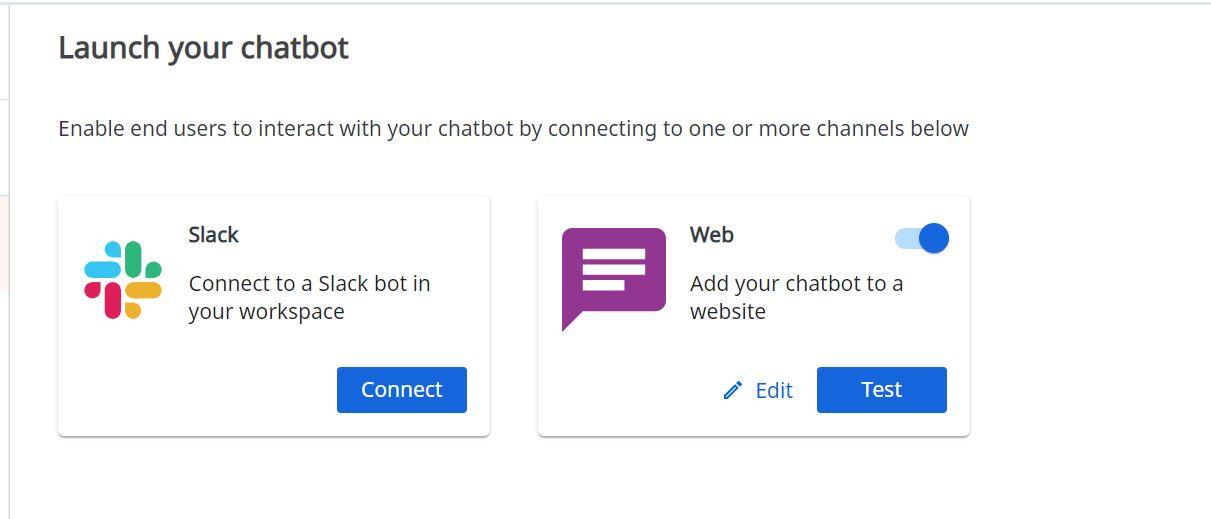
Task: Click the text 'Add your chatbot to a website'
Action: tap(797, 297)
